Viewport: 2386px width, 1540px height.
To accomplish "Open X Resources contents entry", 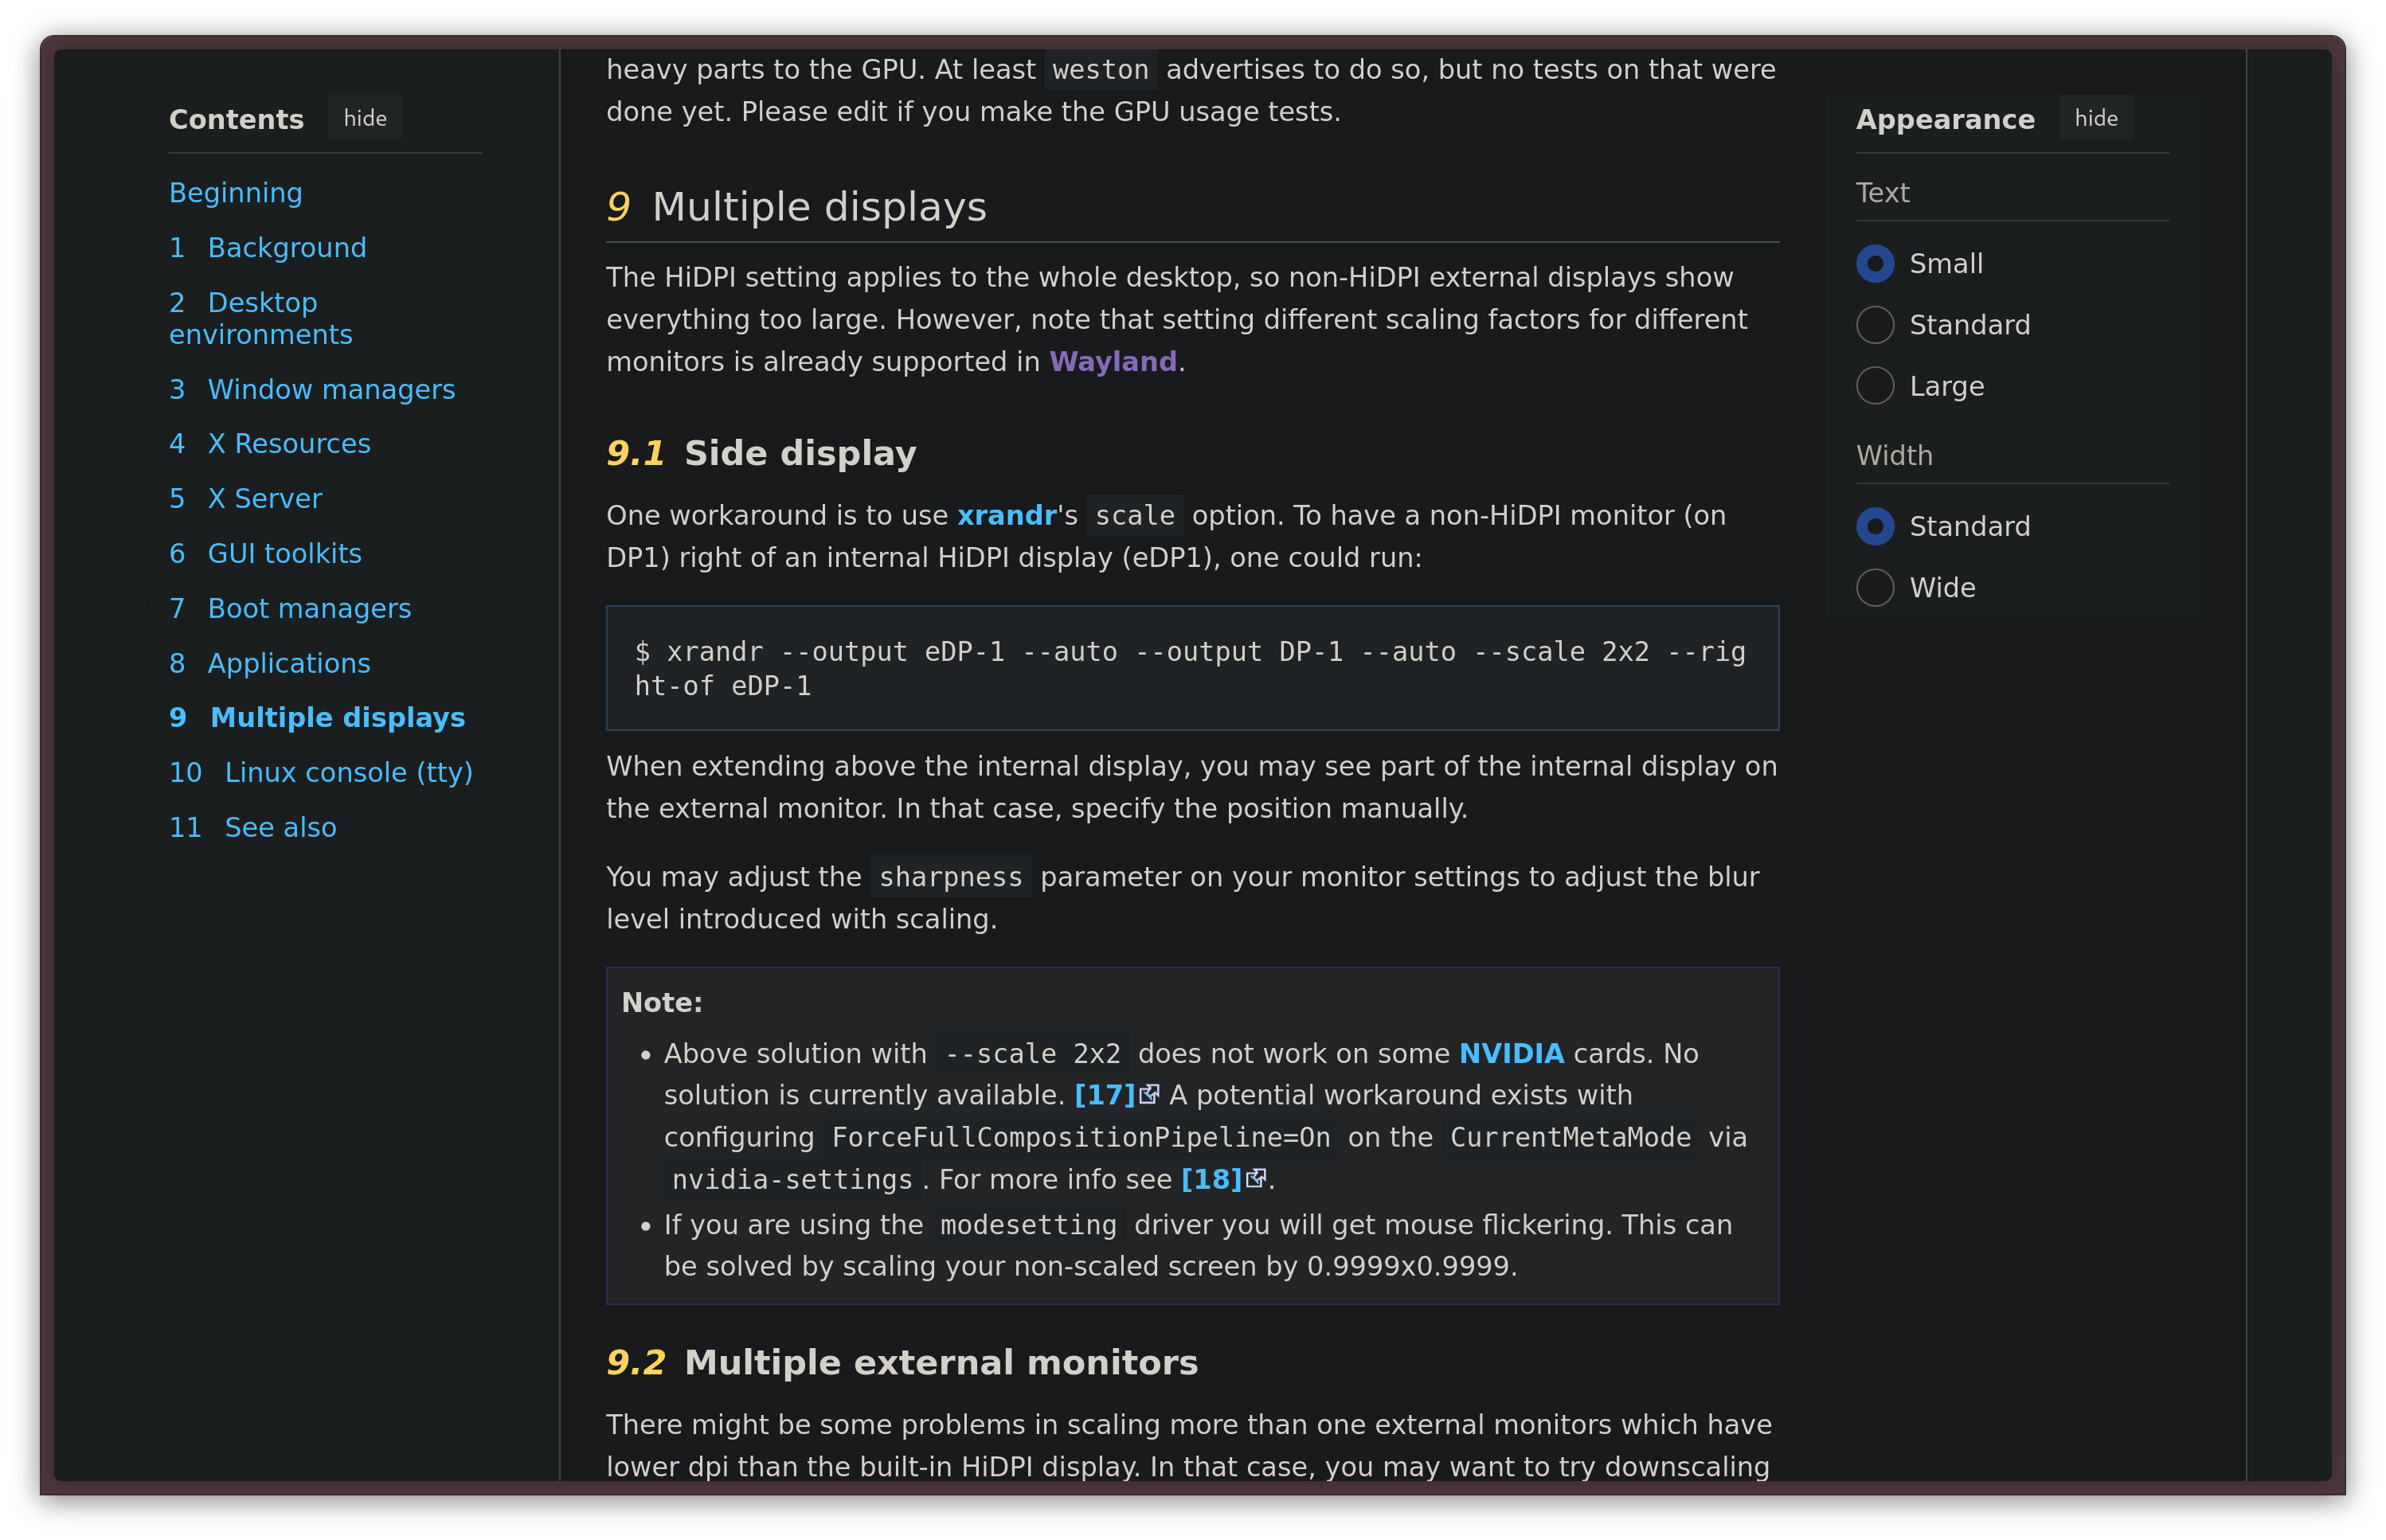I will pos(288,444).
